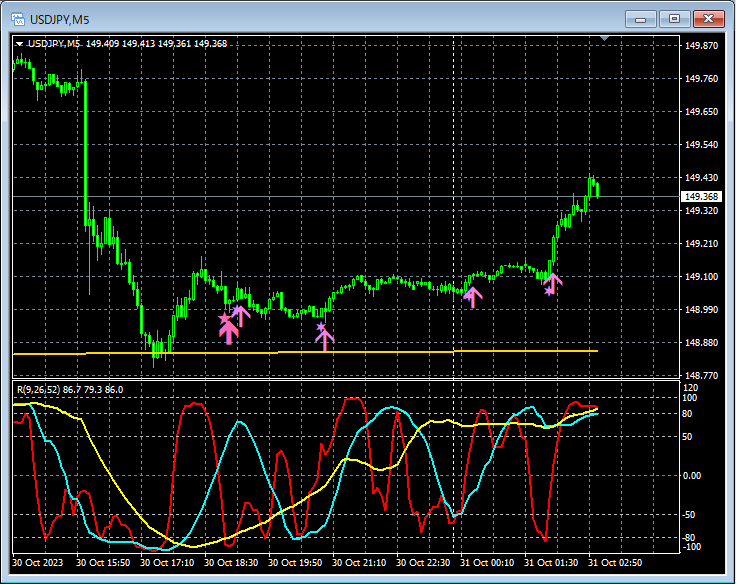737x584 pixels.
Task: Click the up arrow on the yellow line near 21:10
Action: (324, 339)
